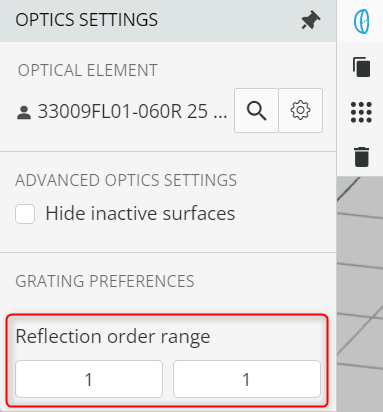Select the 33009FL01-060R 25 optical element name
The width and height of the screenshot is (383, 412).
click(132, 111)
